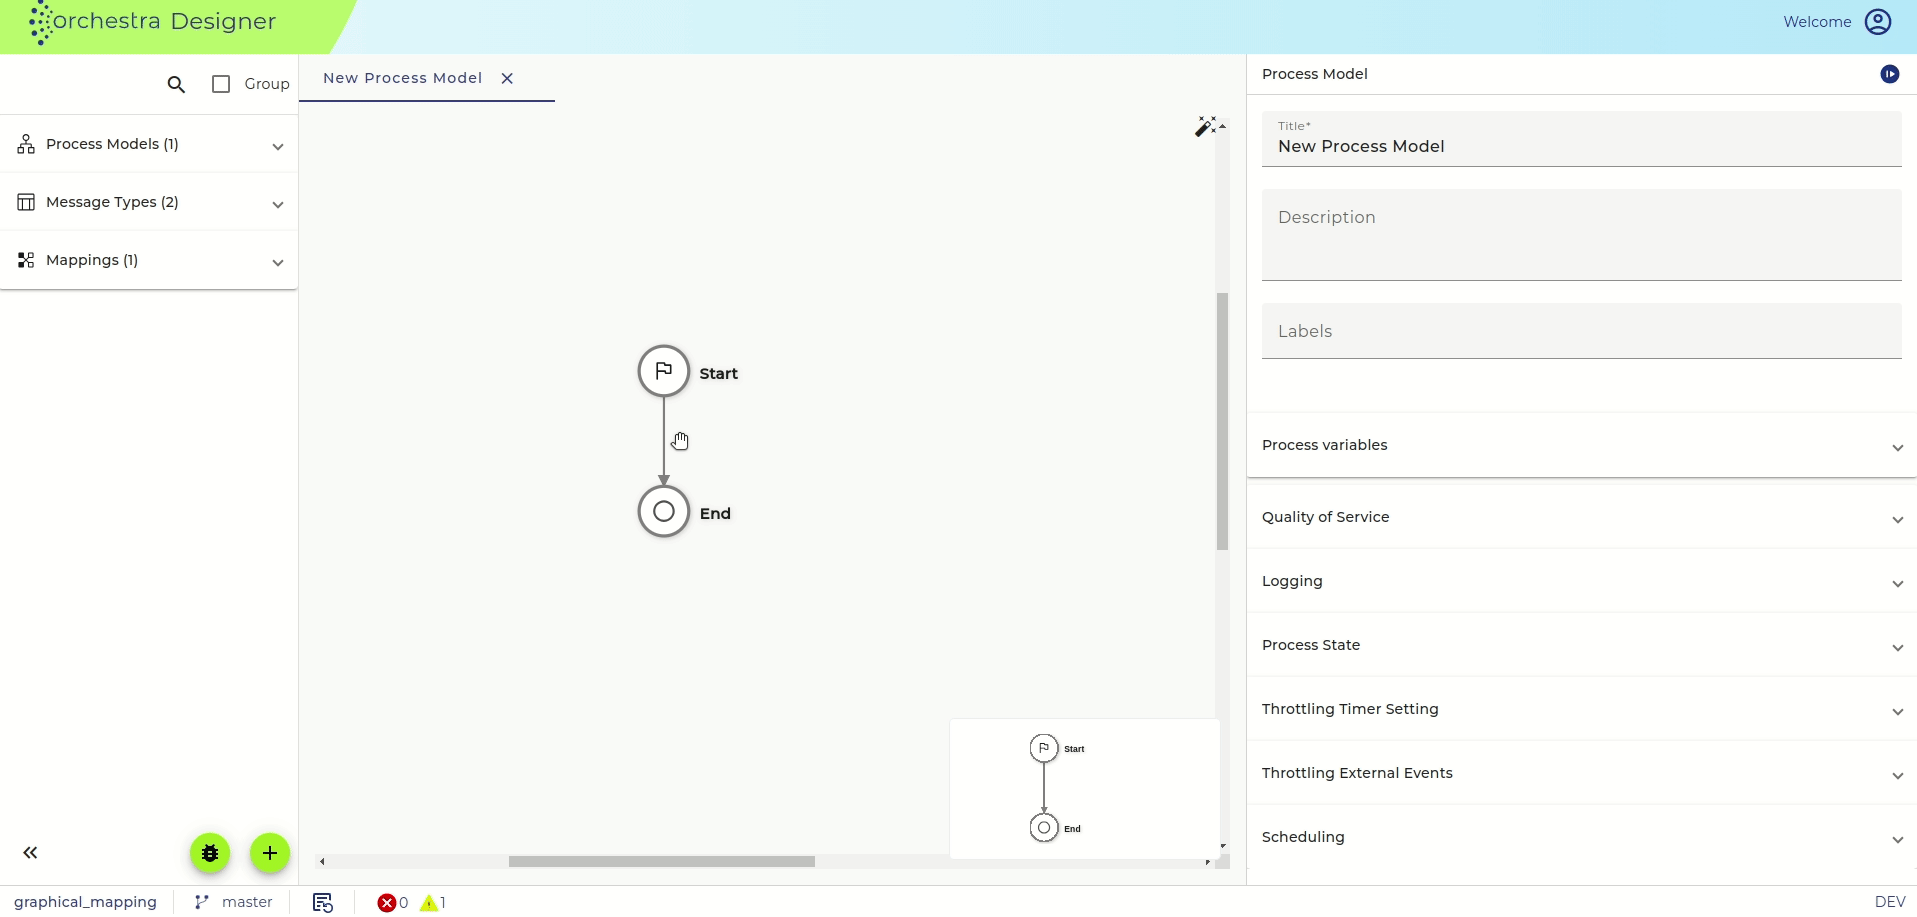The image size is (1917, 917).
Task: Click the minimap overview thumbnail
Action: click(1084, 788)
